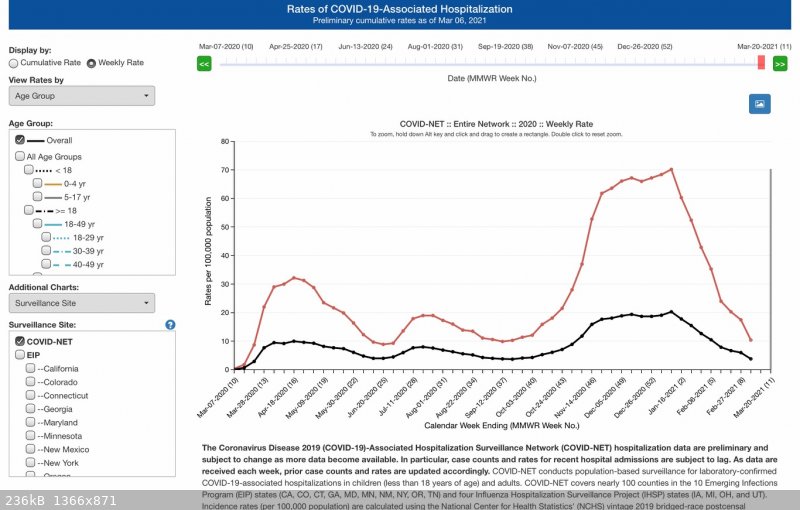This screenshot has width=800, height=510.
Task: Click the red date slider handle
Action: pyautogui.click(x=761, y=63)
